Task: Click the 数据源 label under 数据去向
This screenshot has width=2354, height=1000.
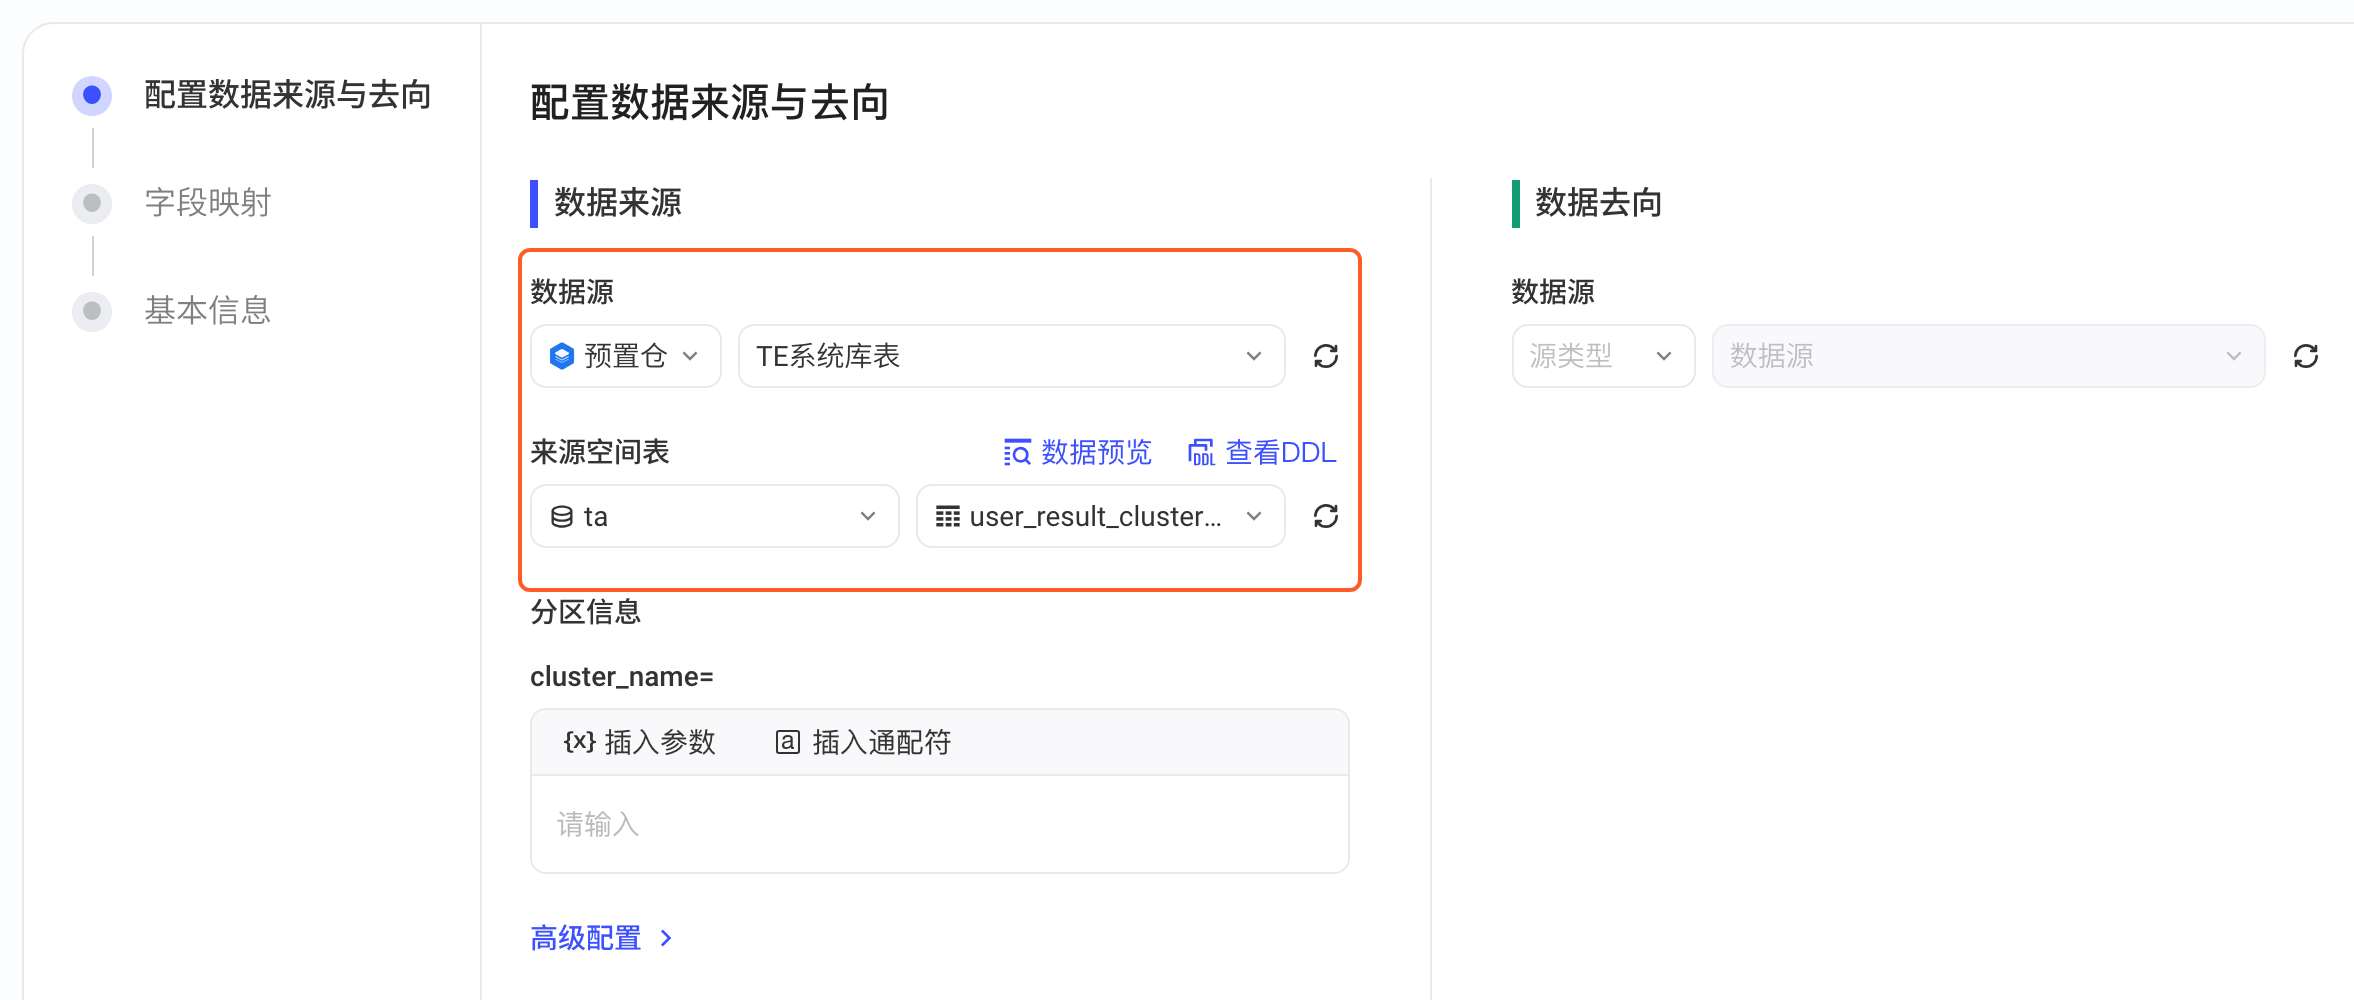Action: (1553, 292)
